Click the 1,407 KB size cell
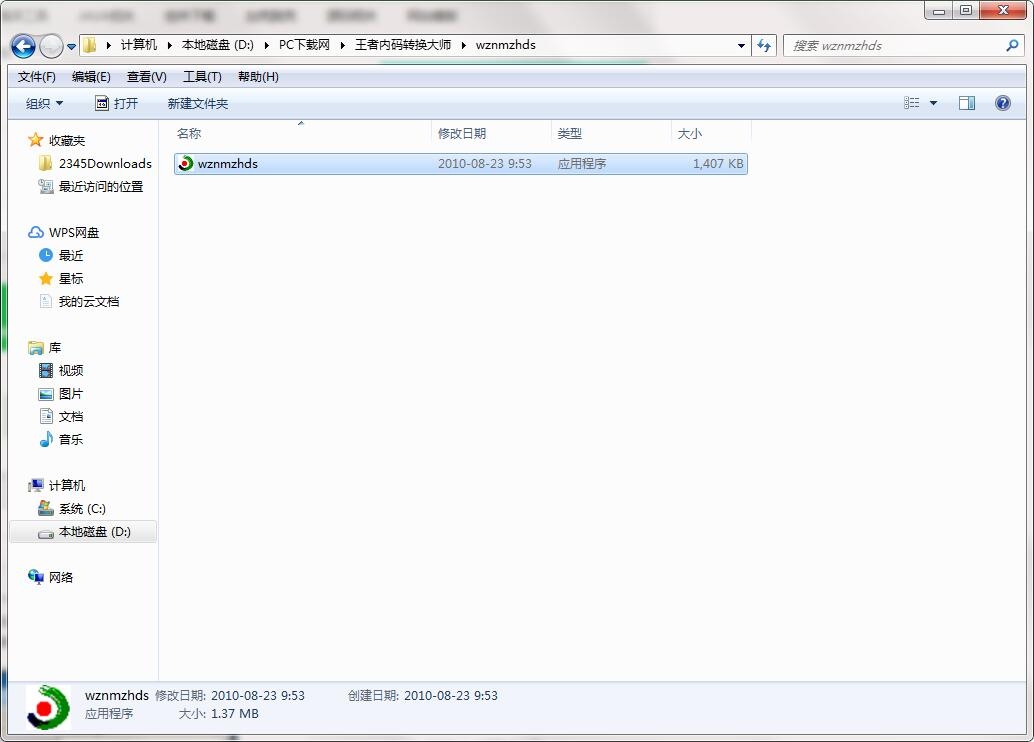Viewport: 1034px width, 742px height. tap(717, 164)
